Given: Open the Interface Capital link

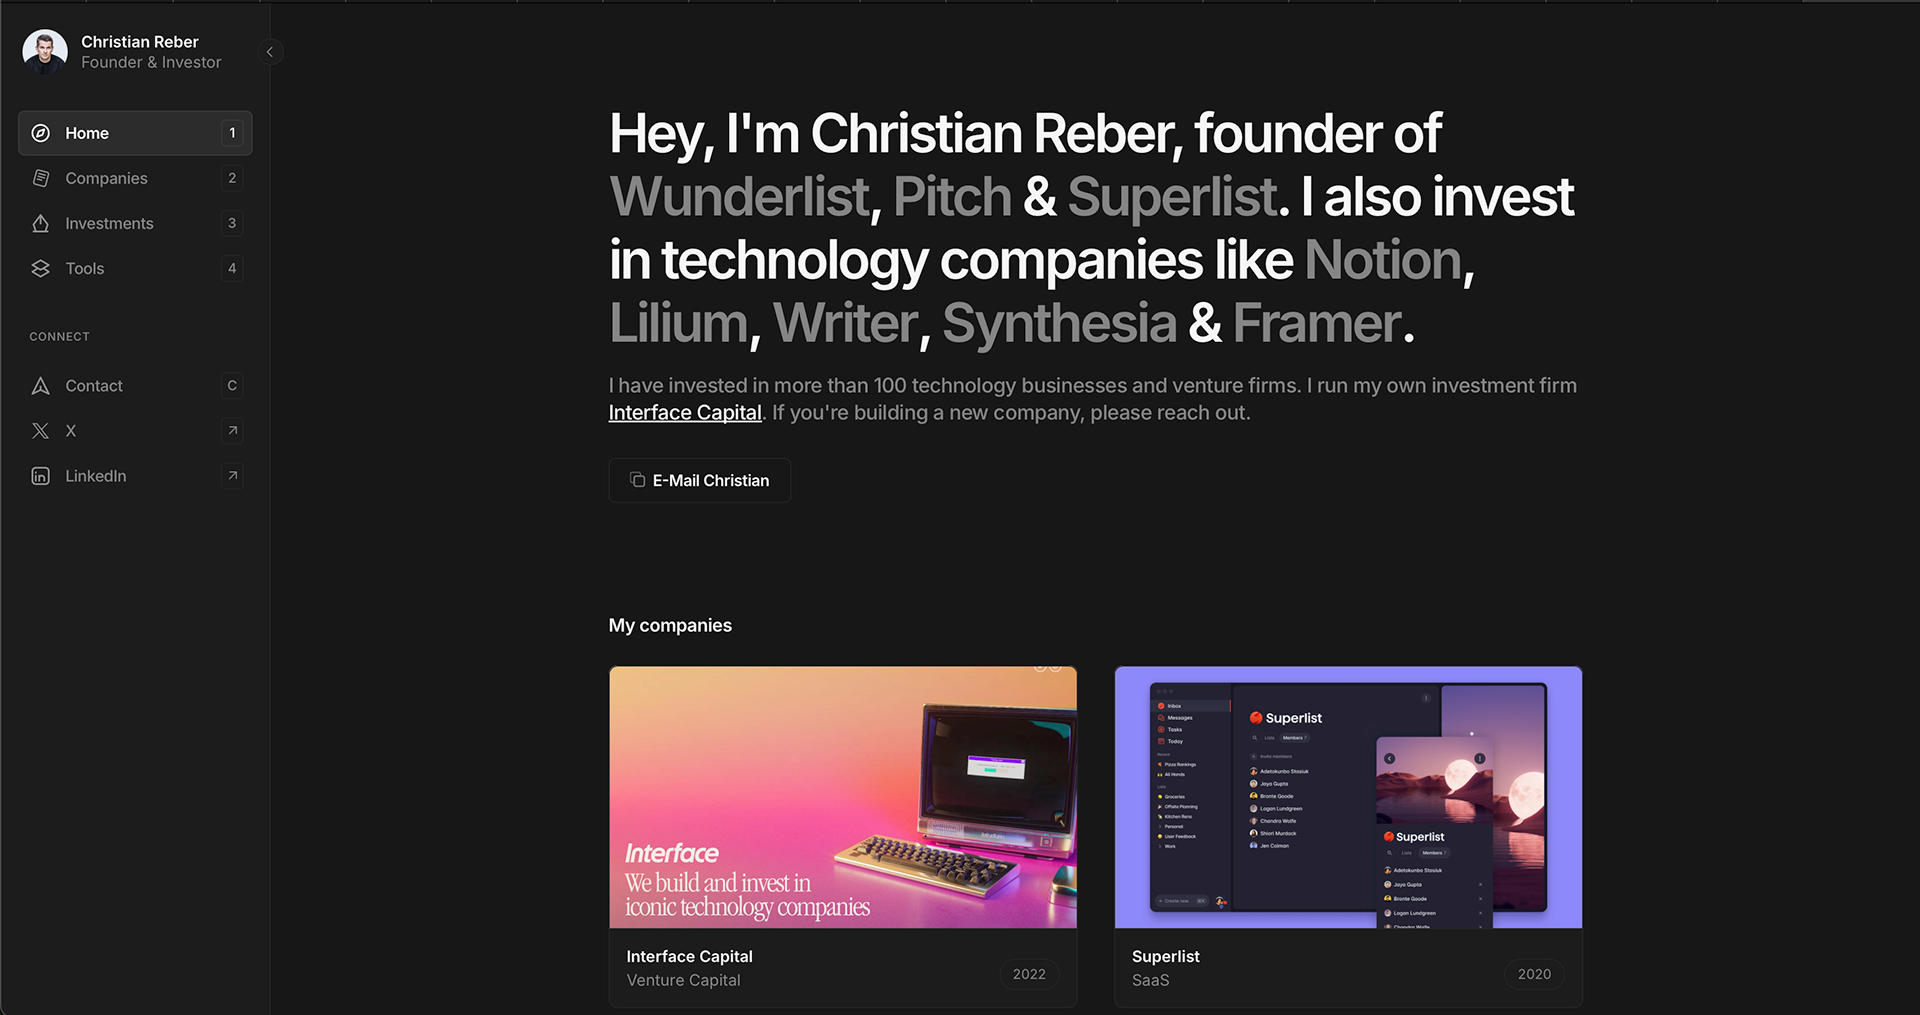Looking at the screenshot, I should (685, 413).
